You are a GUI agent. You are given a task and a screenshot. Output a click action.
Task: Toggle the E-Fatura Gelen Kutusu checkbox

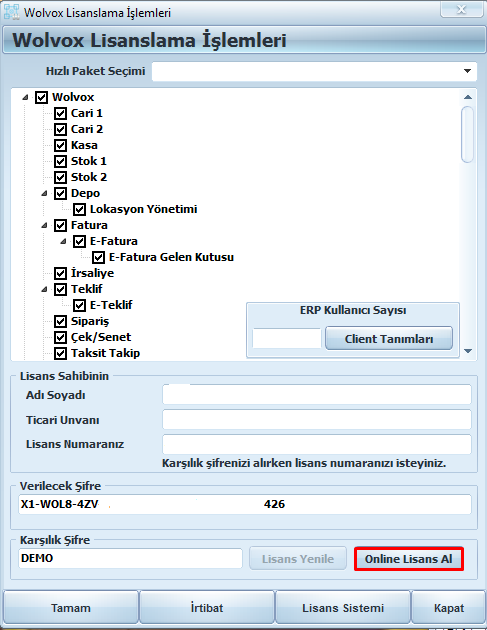pyautogui.click(x=98, y=257)
